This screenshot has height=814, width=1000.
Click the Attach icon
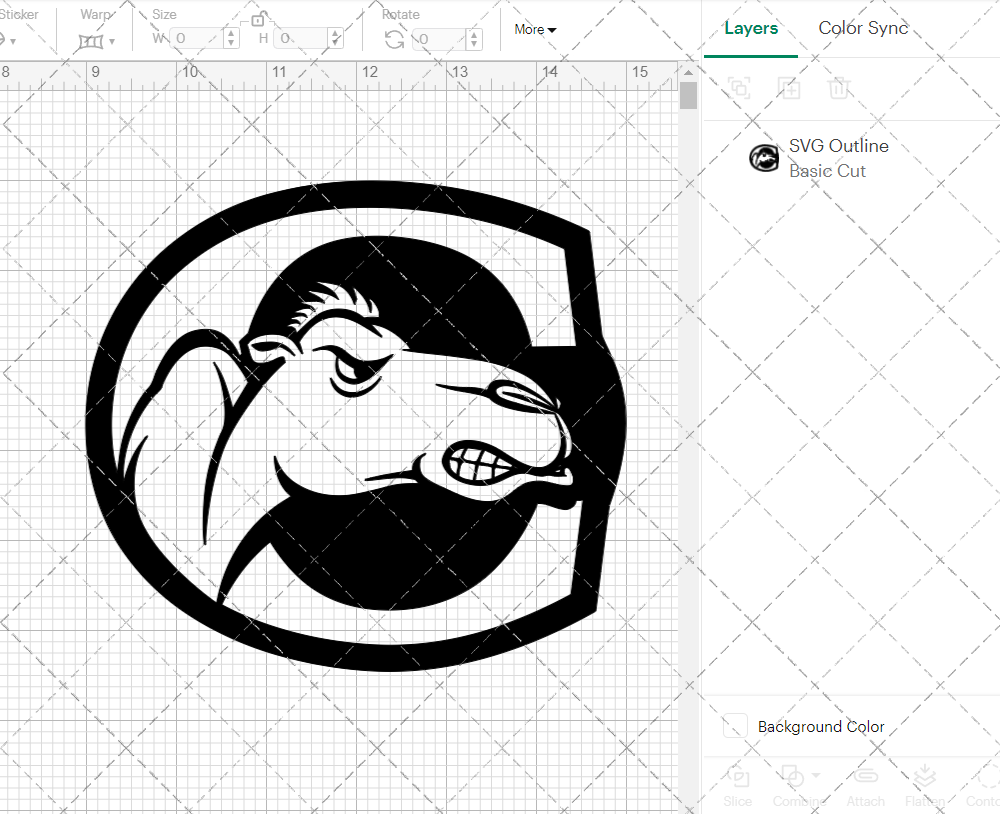(866, 776)
